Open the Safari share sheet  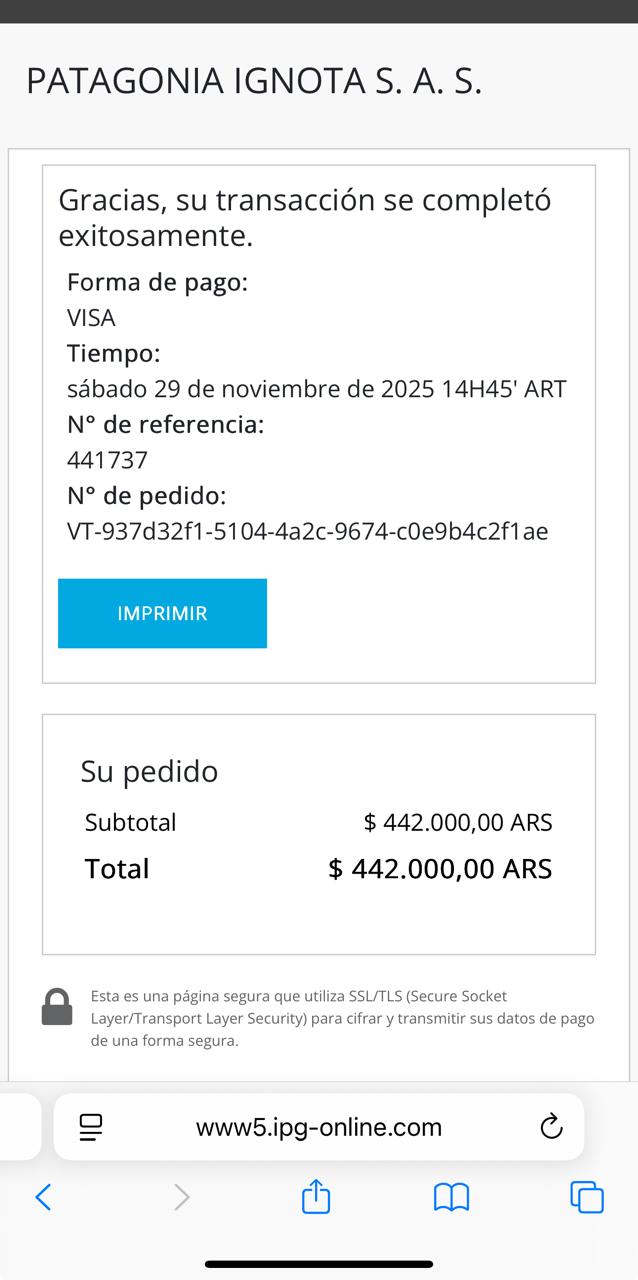[x=316, y=1196]
